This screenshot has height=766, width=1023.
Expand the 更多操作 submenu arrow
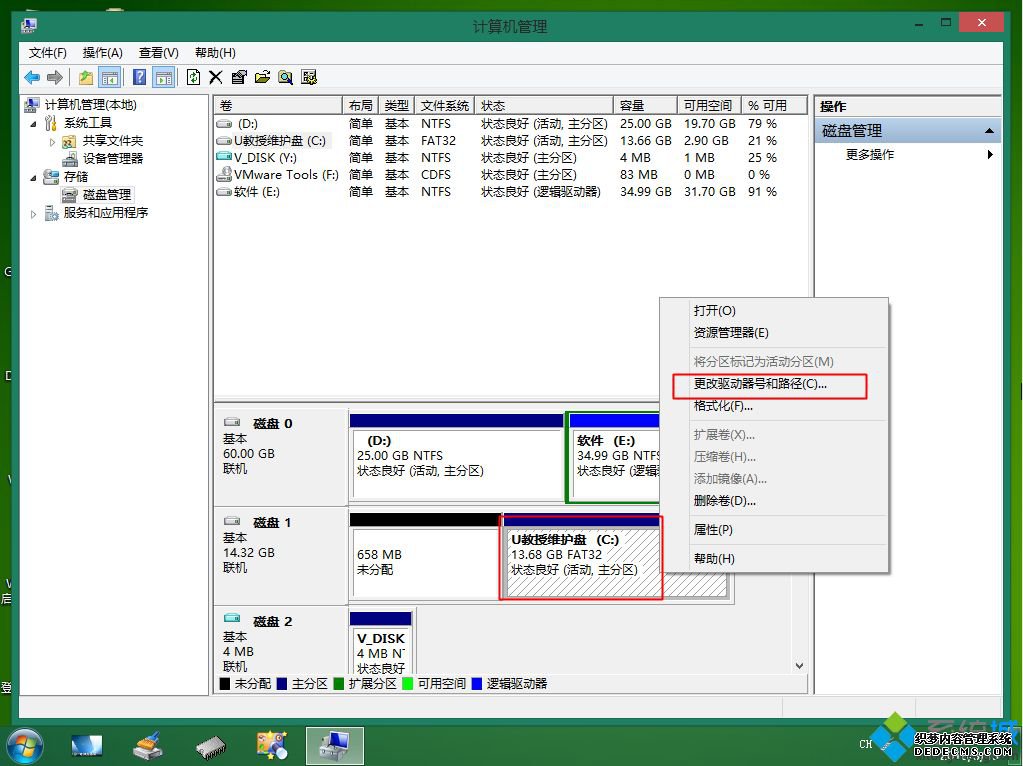click(990, 155)
